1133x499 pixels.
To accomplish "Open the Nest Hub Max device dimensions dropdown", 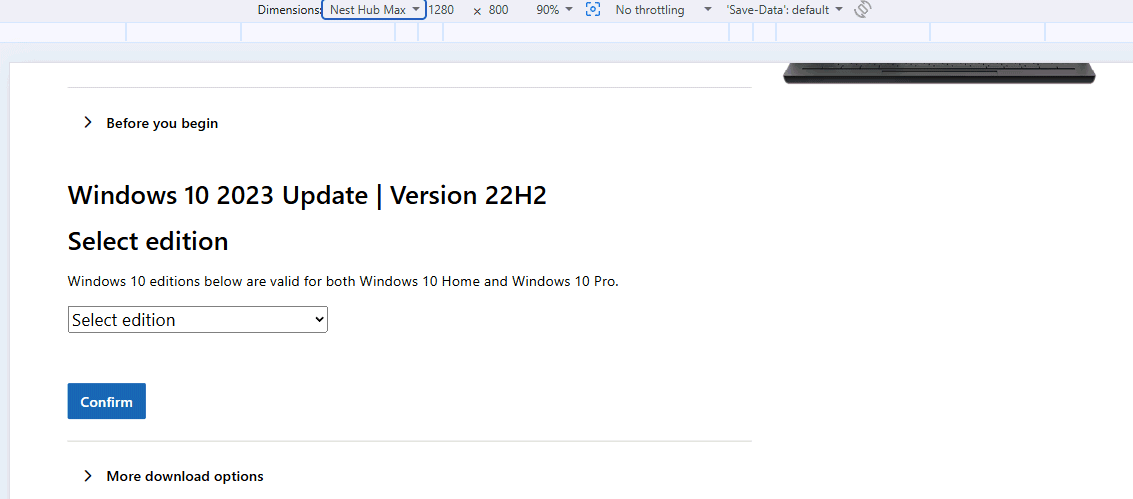I will point(373,10).
